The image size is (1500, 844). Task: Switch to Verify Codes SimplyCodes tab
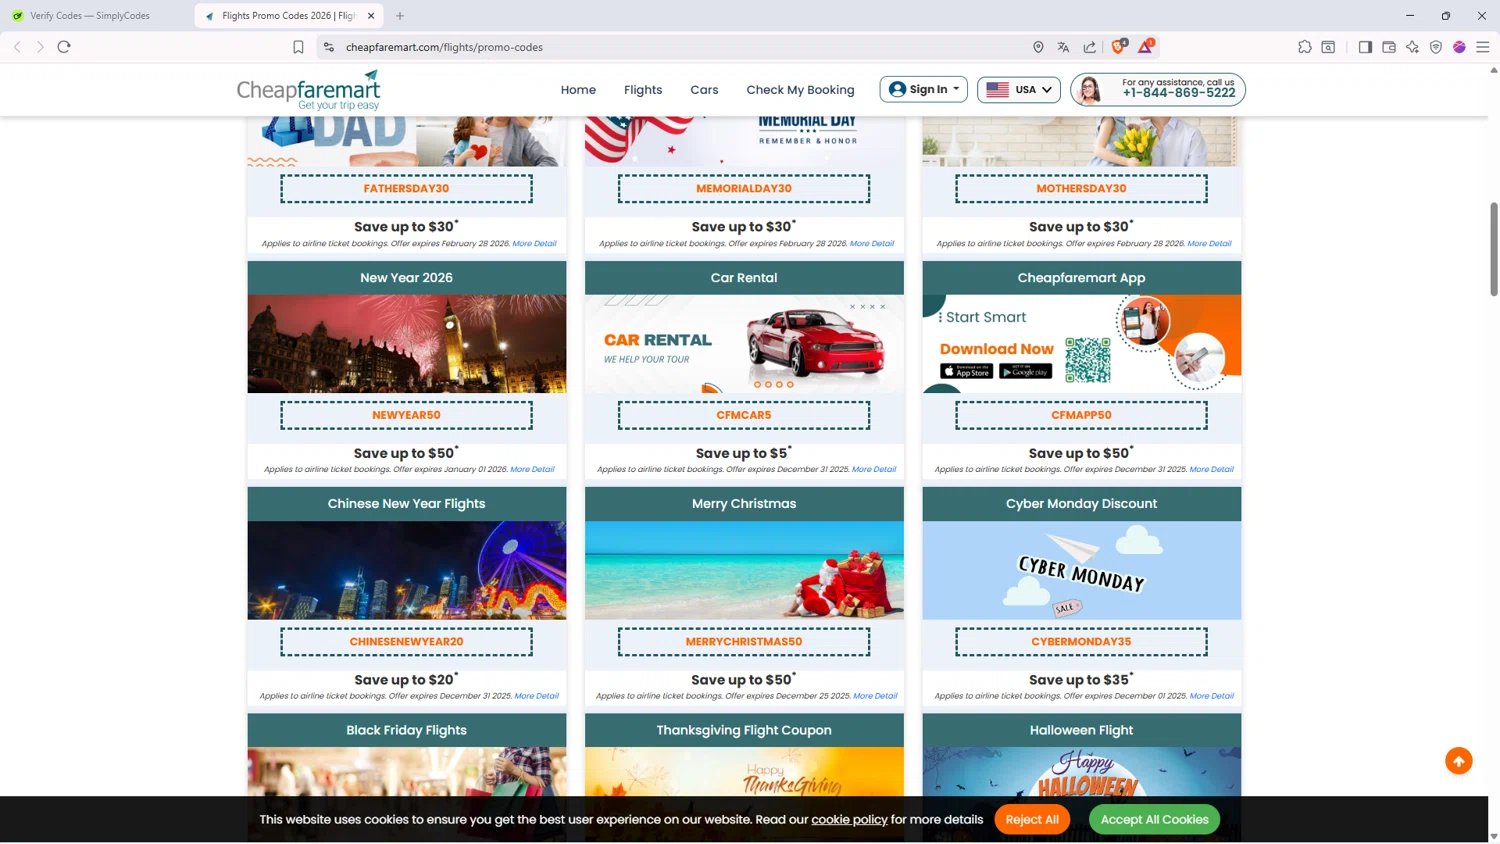(90, 16)
